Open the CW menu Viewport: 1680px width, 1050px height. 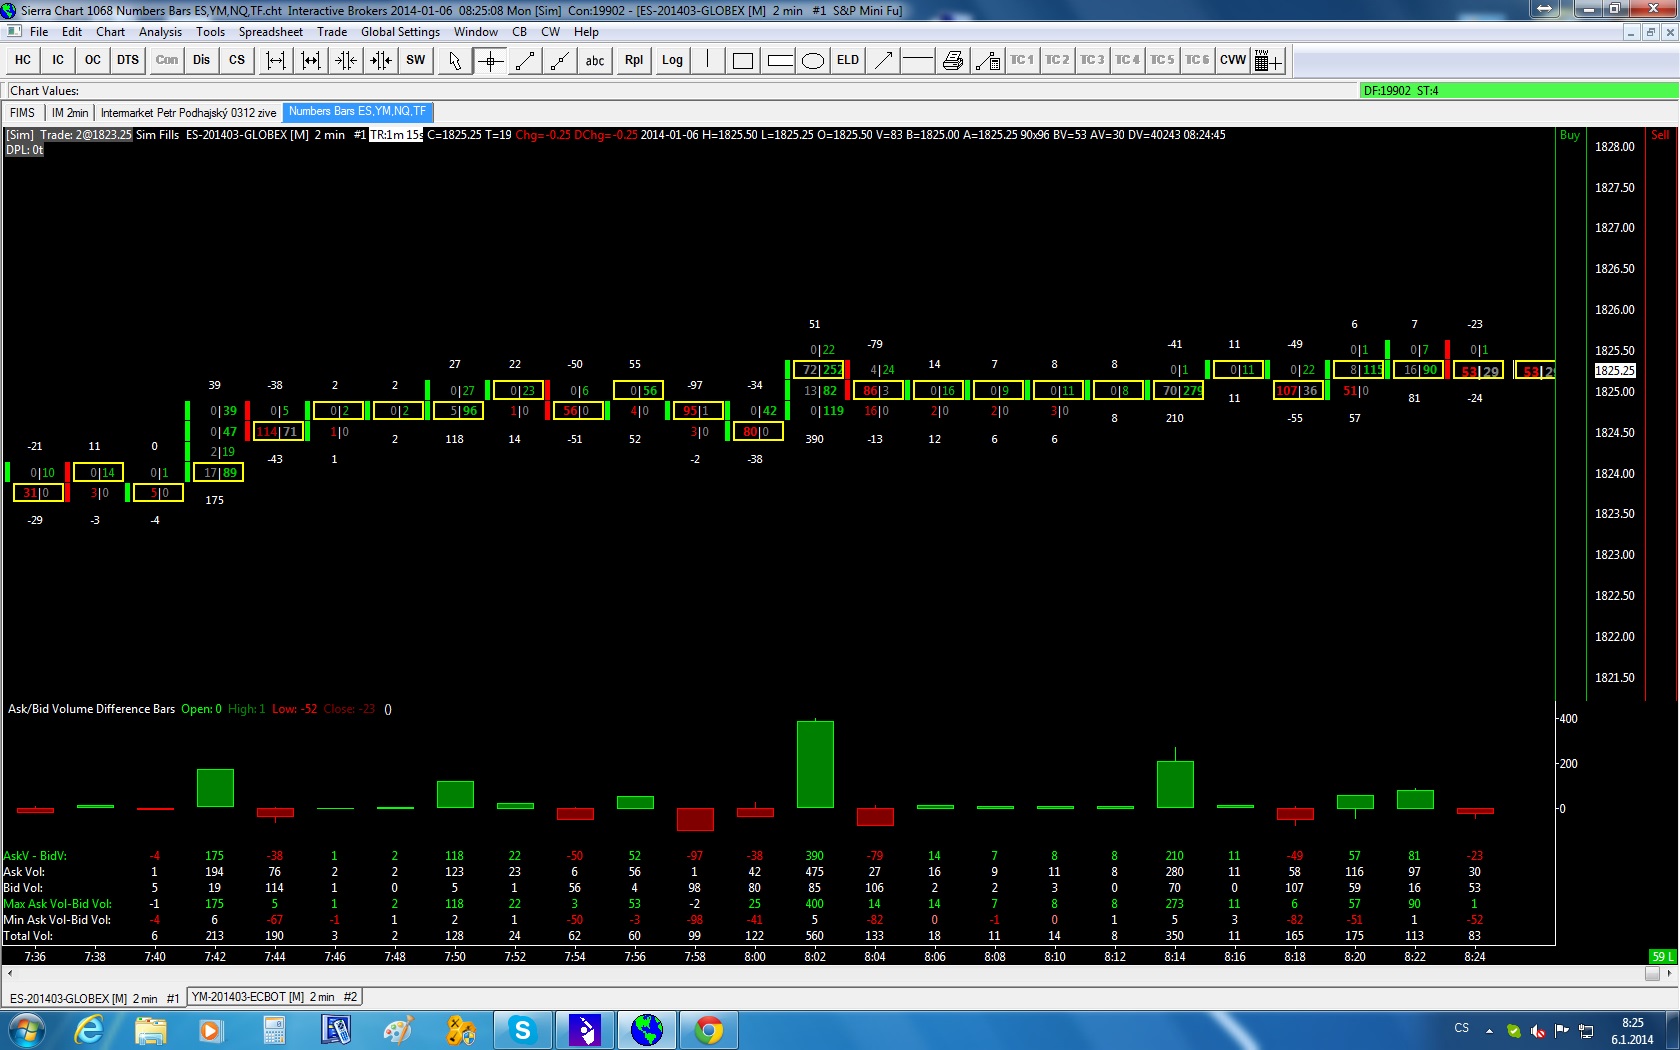tap(551, 32)
